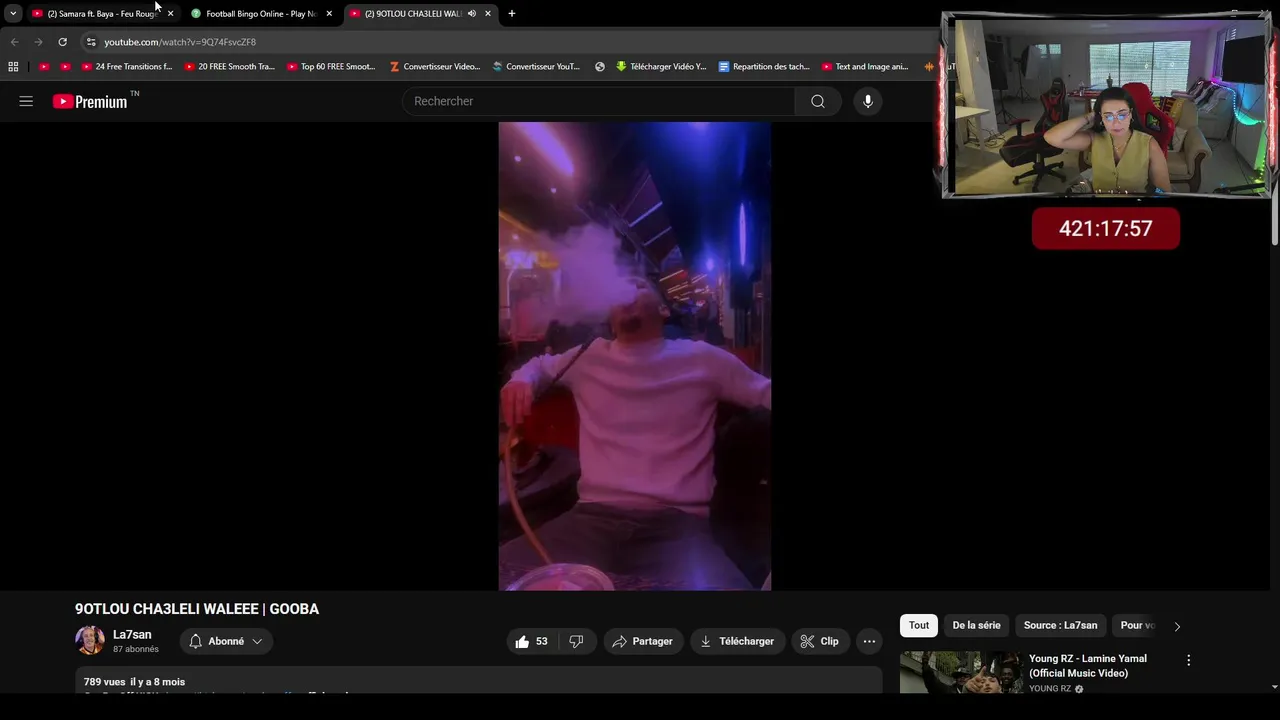
Task: Select the Source : La7san chip
Action: 1060,625
